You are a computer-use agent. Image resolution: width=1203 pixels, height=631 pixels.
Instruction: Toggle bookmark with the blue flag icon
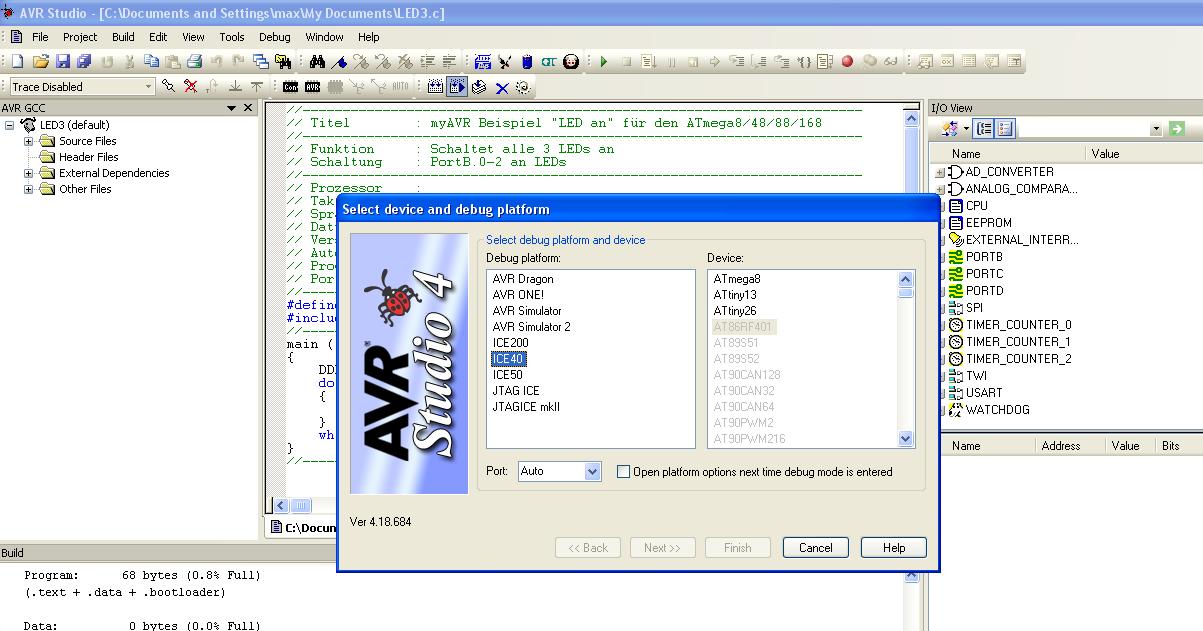[339, 61]
